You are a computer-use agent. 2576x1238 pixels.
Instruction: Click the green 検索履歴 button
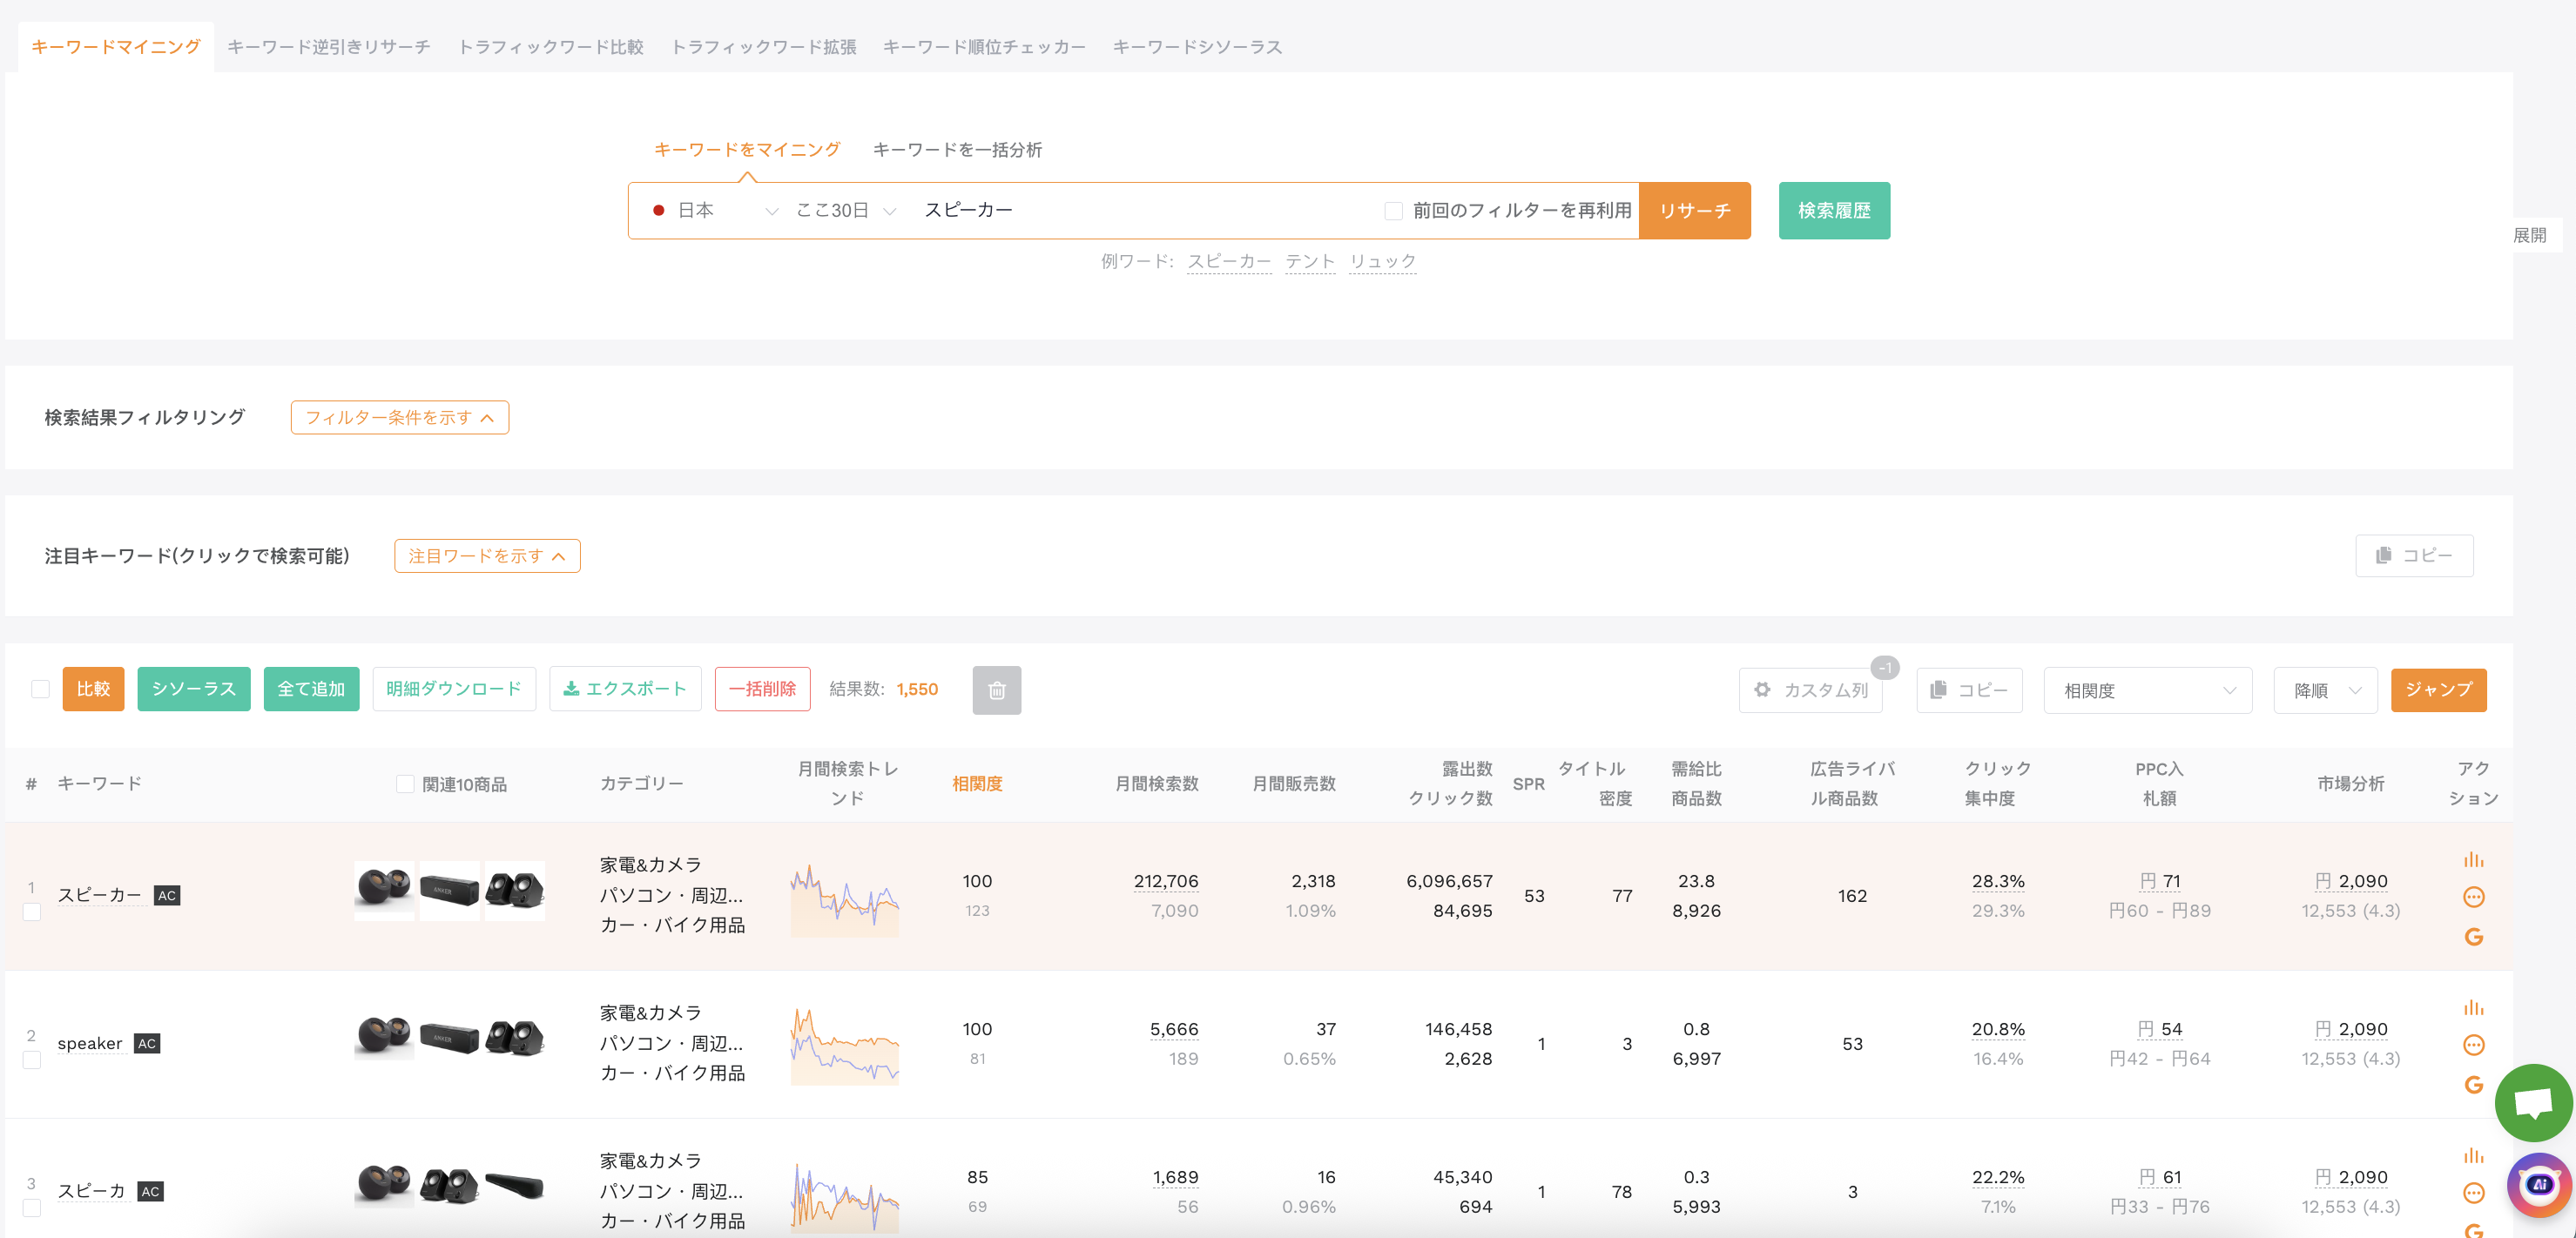click(x=1834, y=211)
